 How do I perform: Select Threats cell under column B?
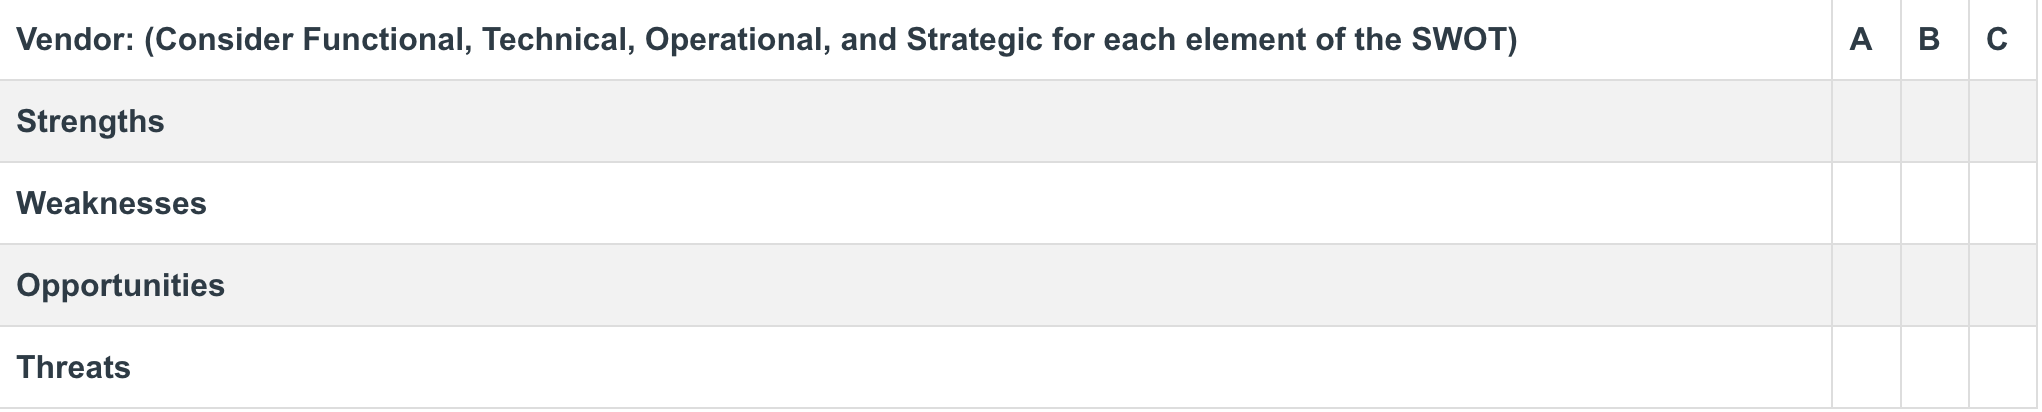[1934, 367]
